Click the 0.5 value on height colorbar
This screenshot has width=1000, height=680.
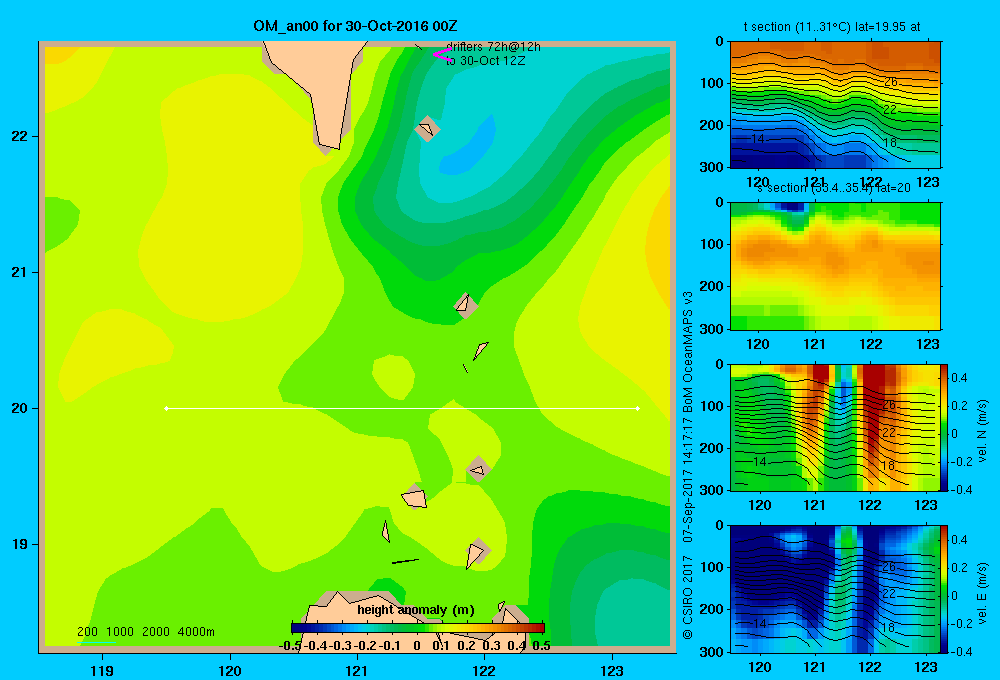541,646
